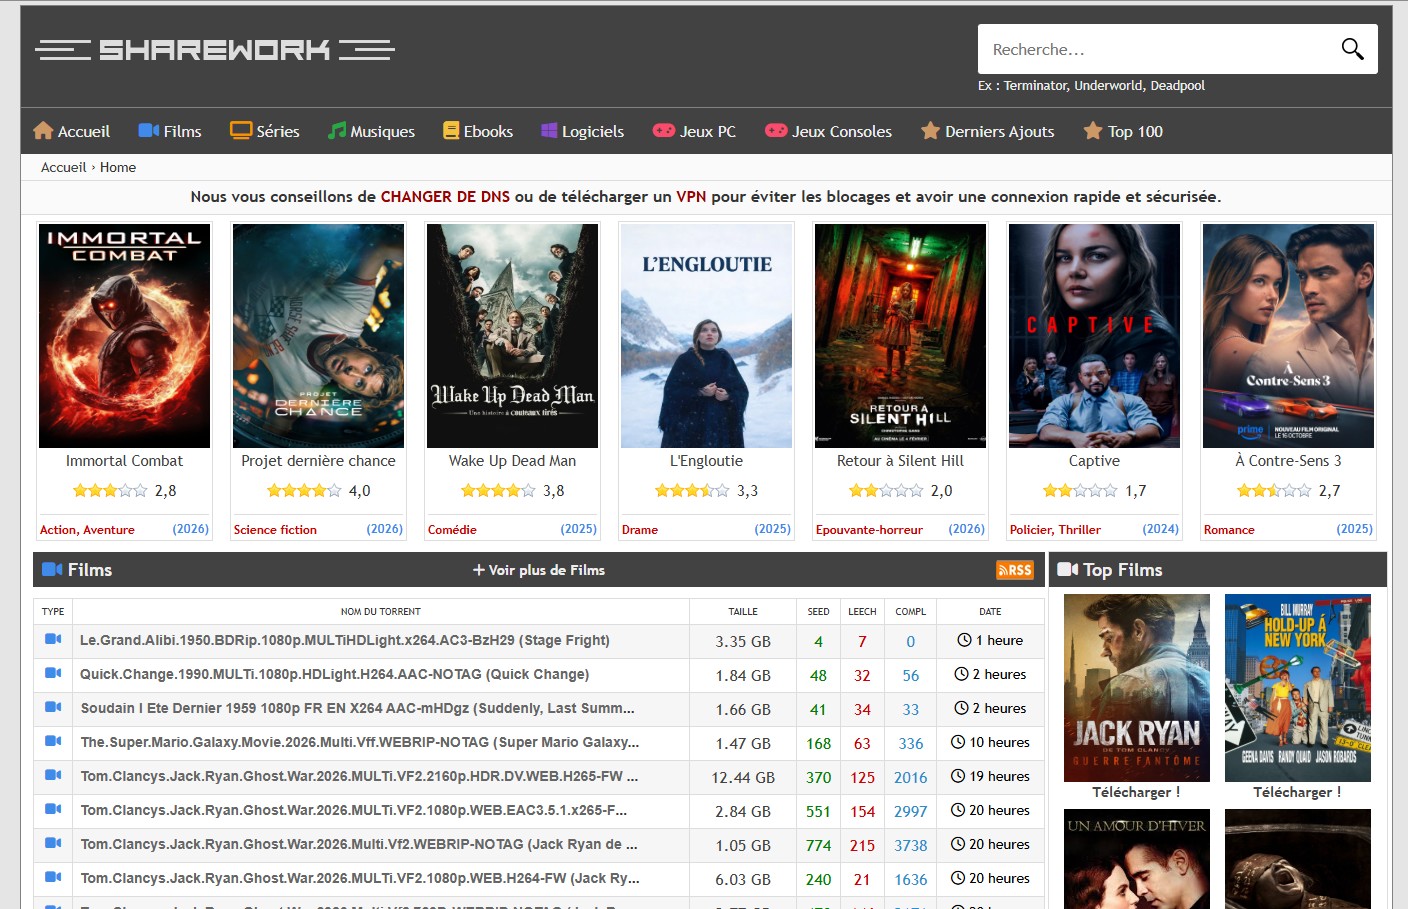Open the Captive poster
Screen dimensions: 1408x909
click(x=1094, y=336)
